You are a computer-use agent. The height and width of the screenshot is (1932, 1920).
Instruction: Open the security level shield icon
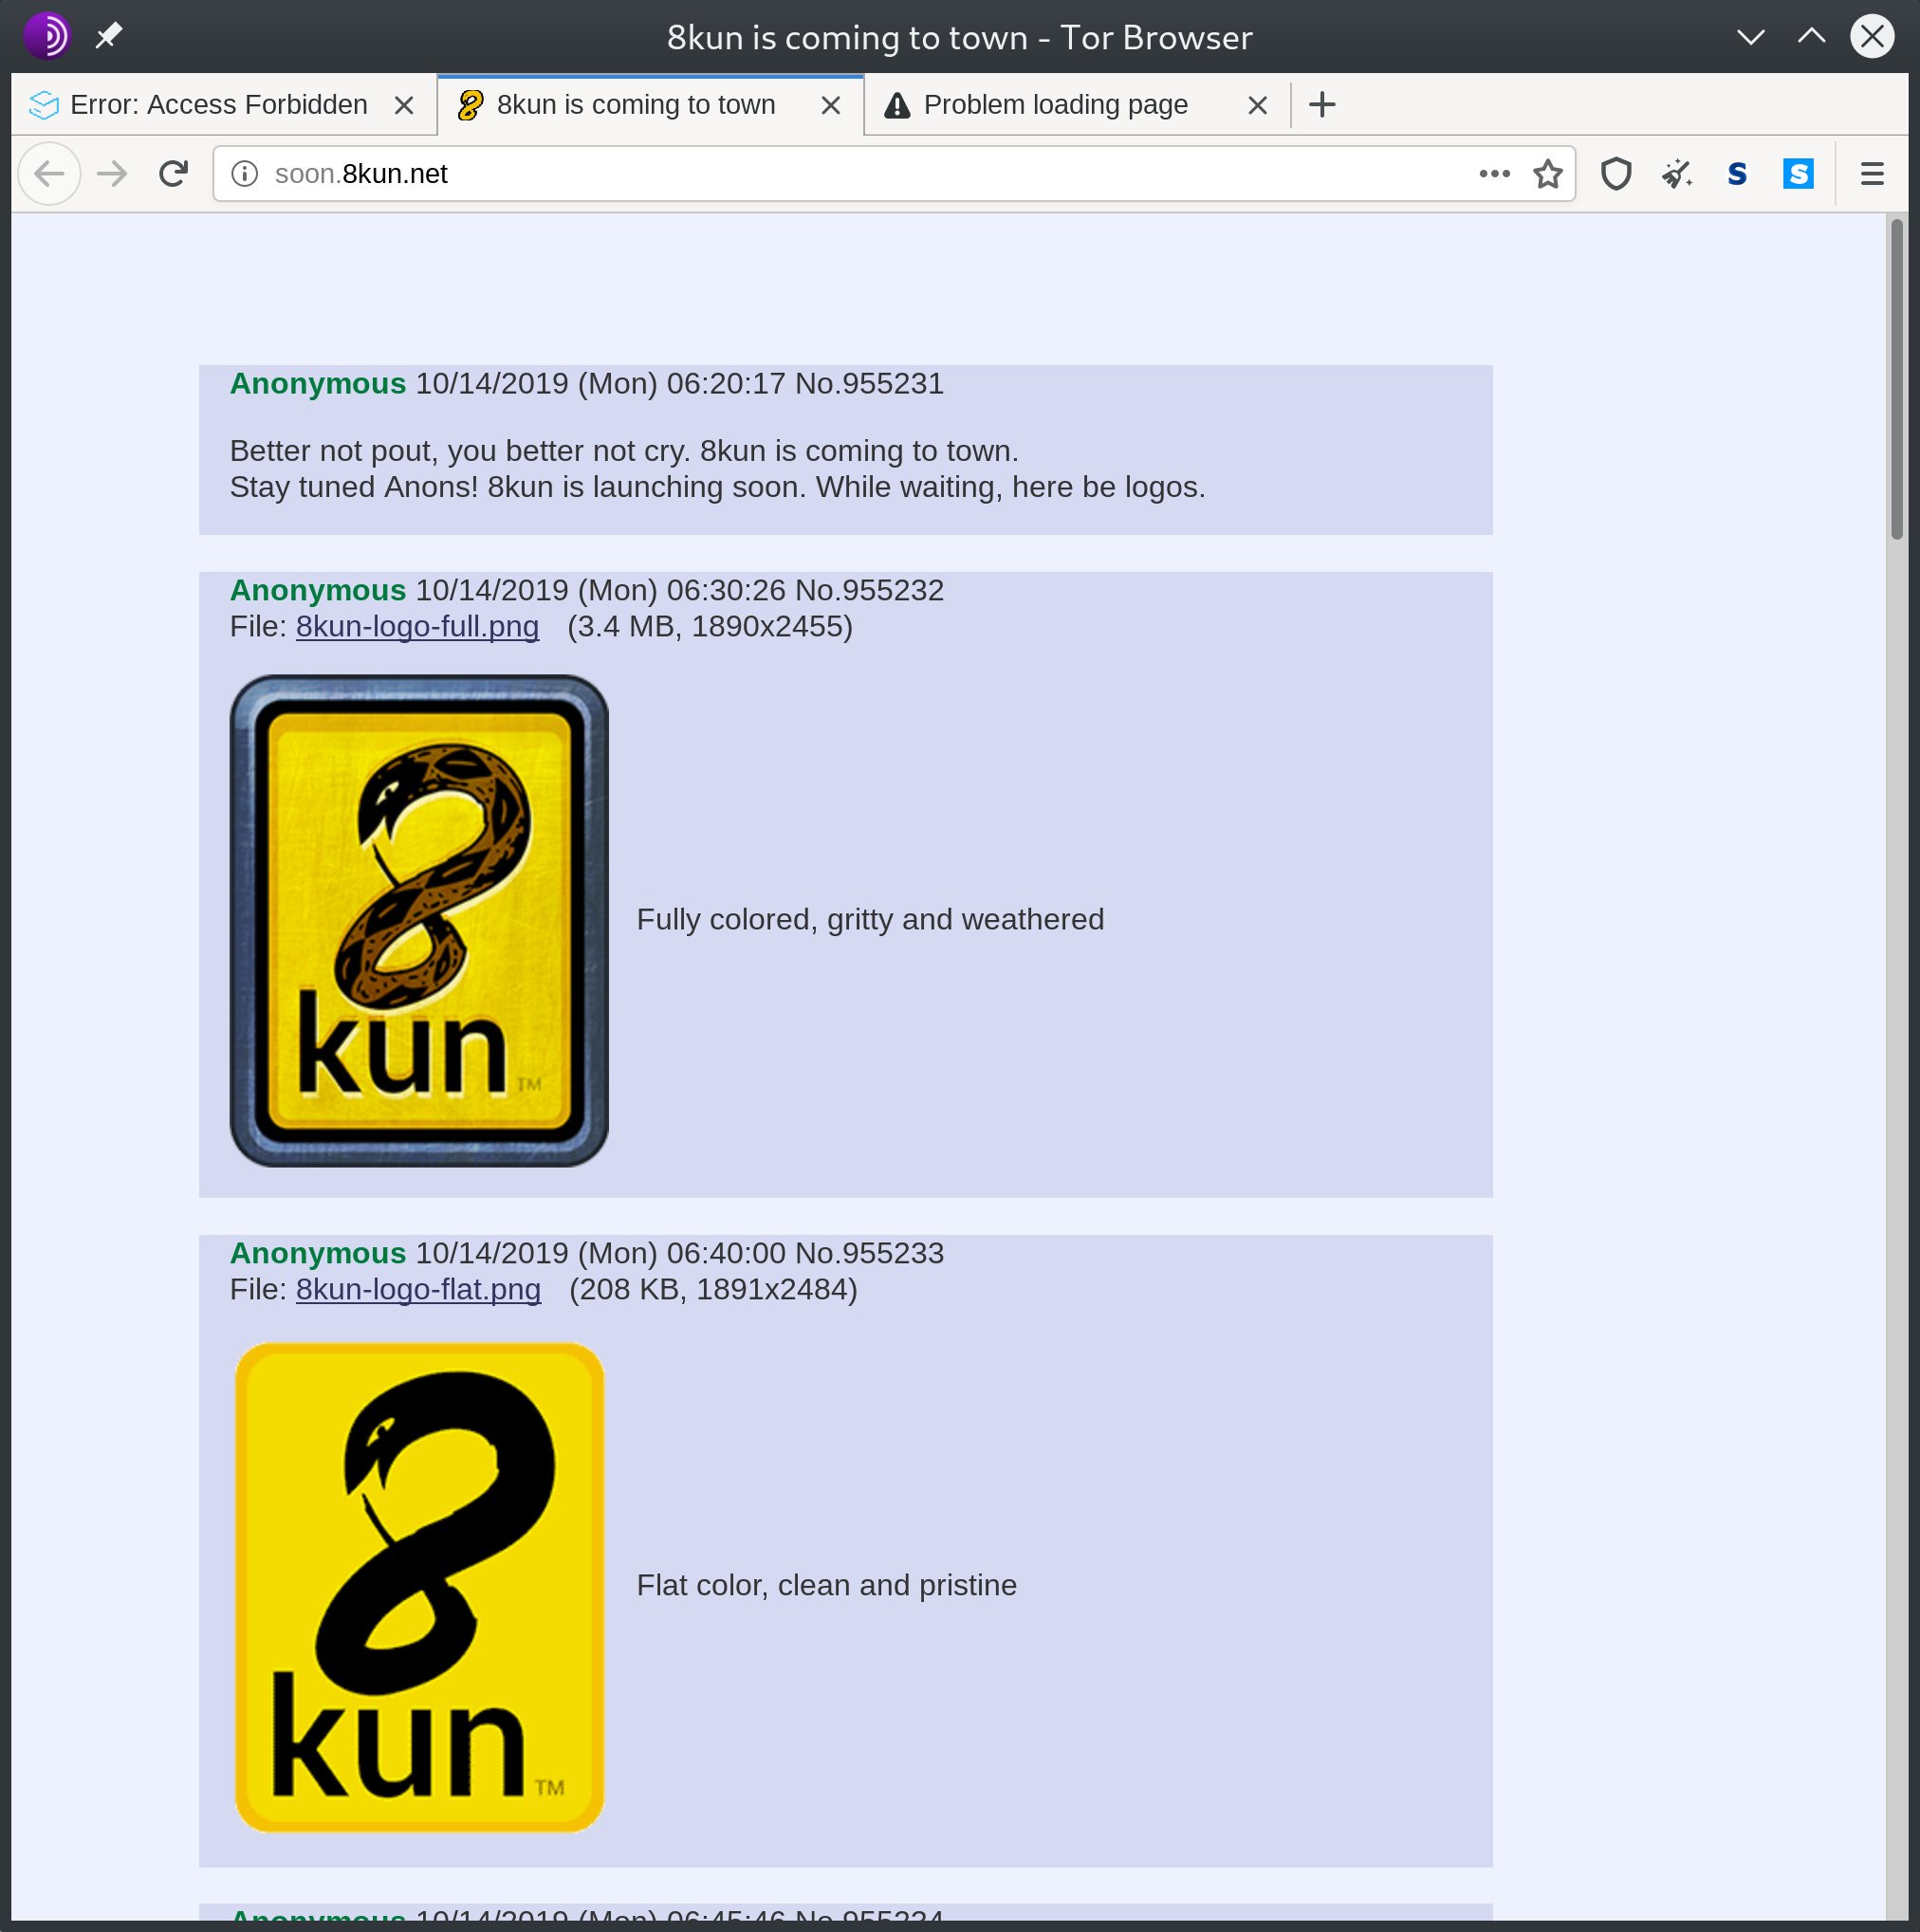(x=1616, y=174)
